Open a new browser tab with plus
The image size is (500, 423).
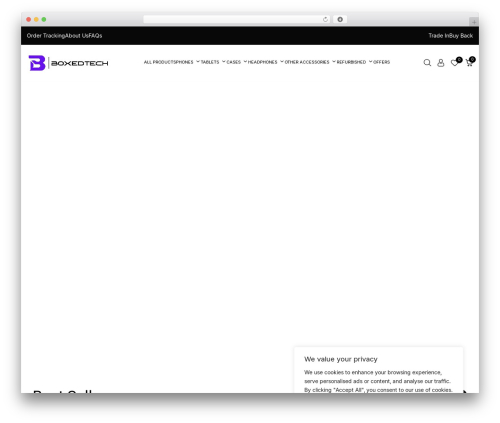474,22
